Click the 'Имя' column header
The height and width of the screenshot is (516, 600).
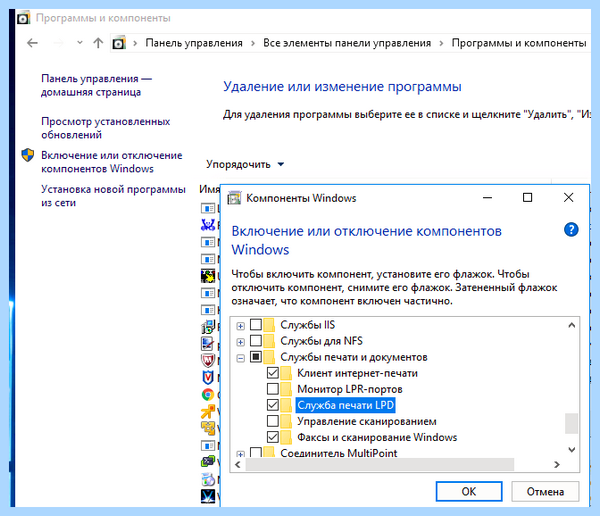pyautogui.click(x=209, y=189)
